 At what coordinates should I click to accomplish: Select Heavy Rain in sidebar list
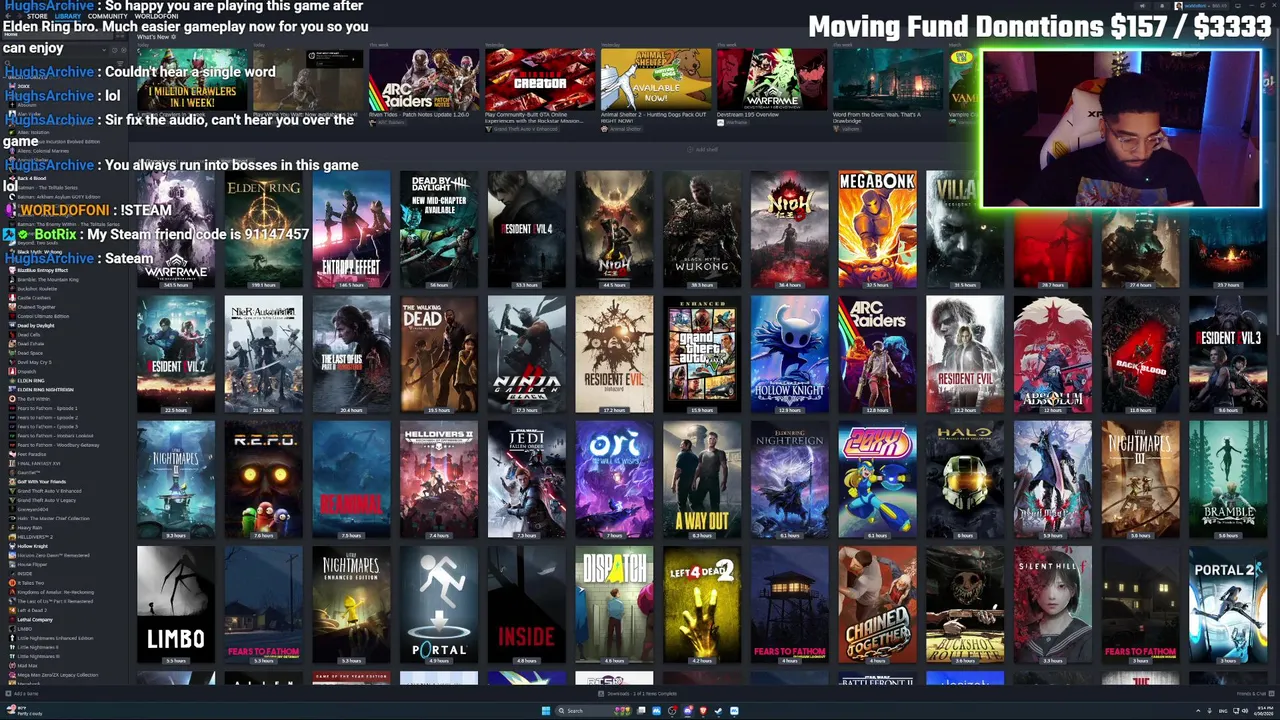(x=28, y=528)
